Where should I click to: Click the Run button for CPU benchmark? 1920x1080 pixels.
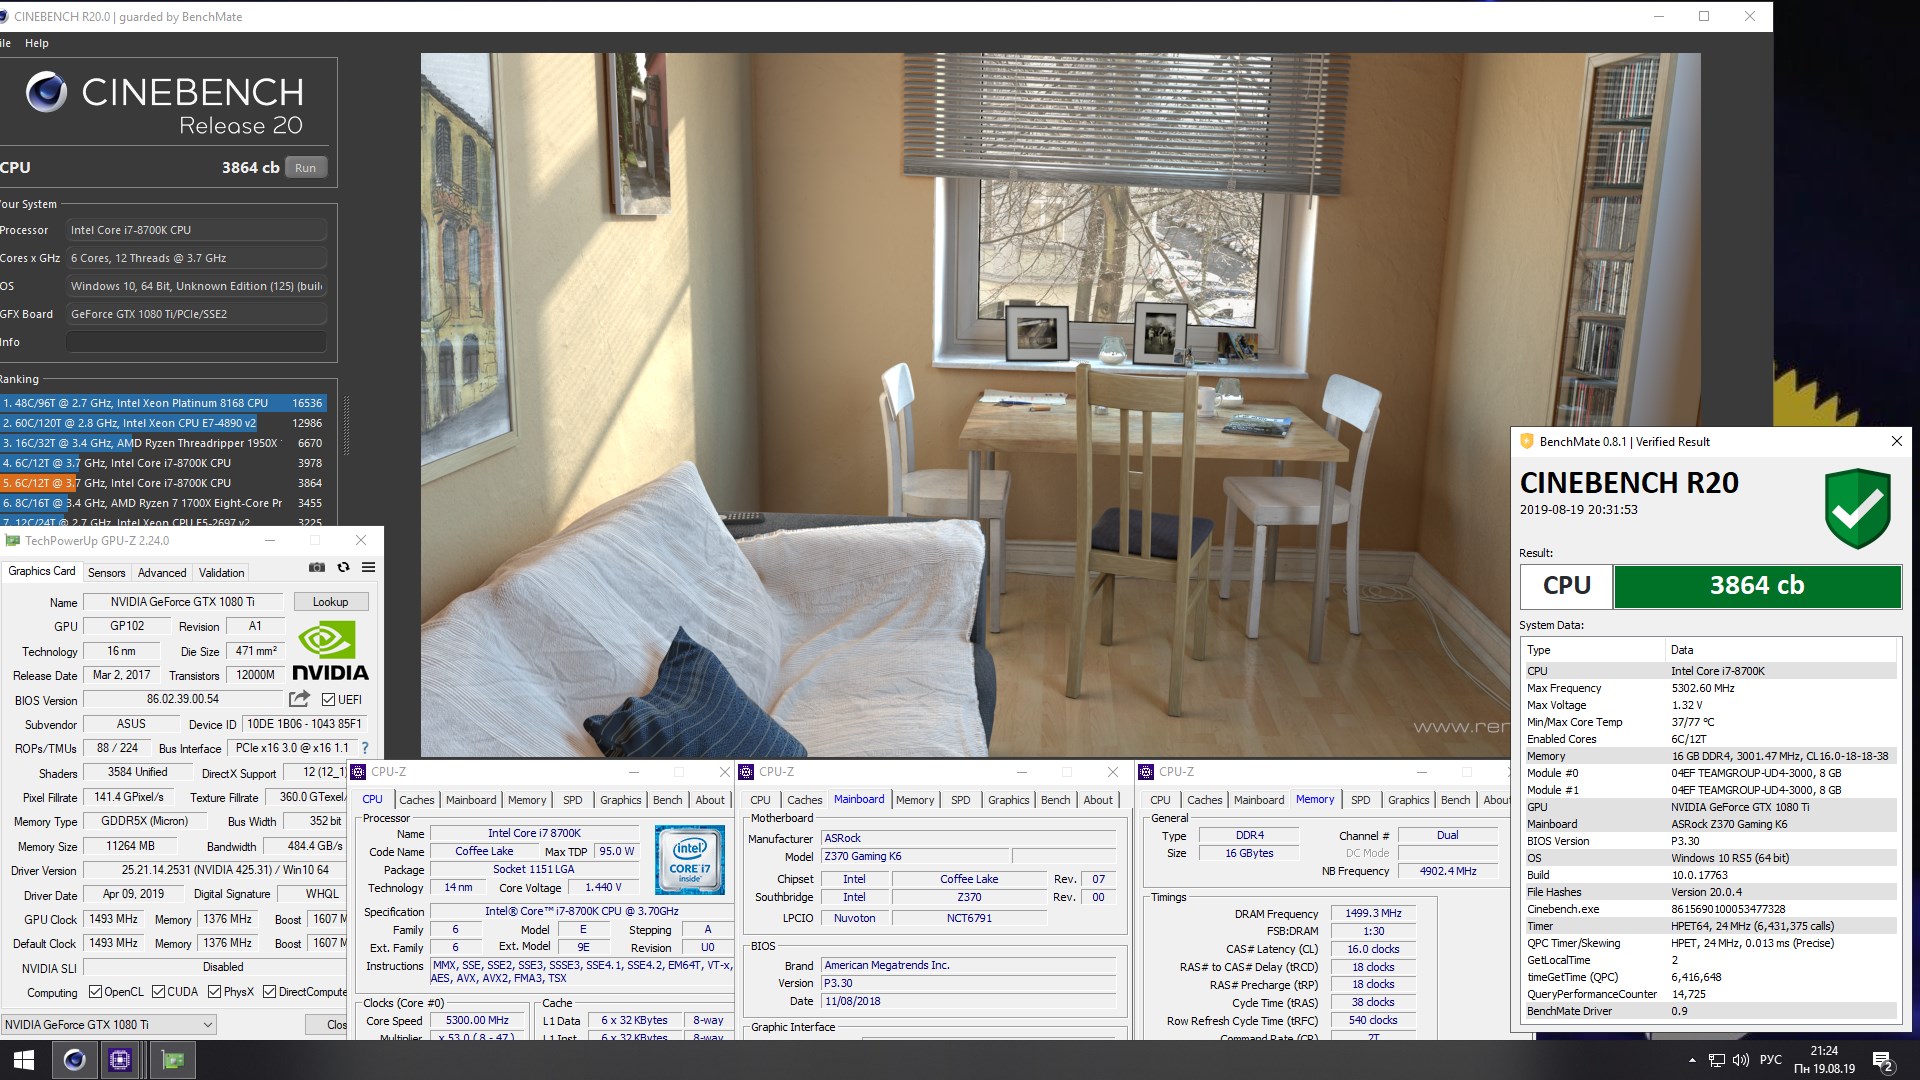point(305,168)
